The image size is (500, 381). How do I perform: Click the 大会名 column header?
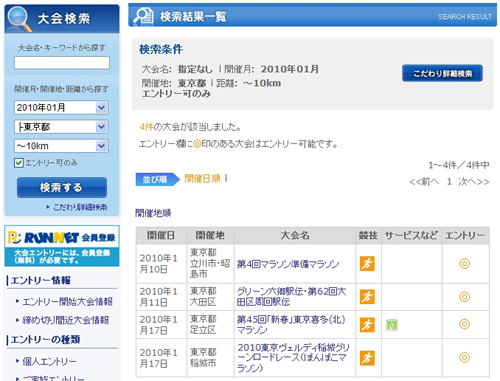click(x=295, y=236)
